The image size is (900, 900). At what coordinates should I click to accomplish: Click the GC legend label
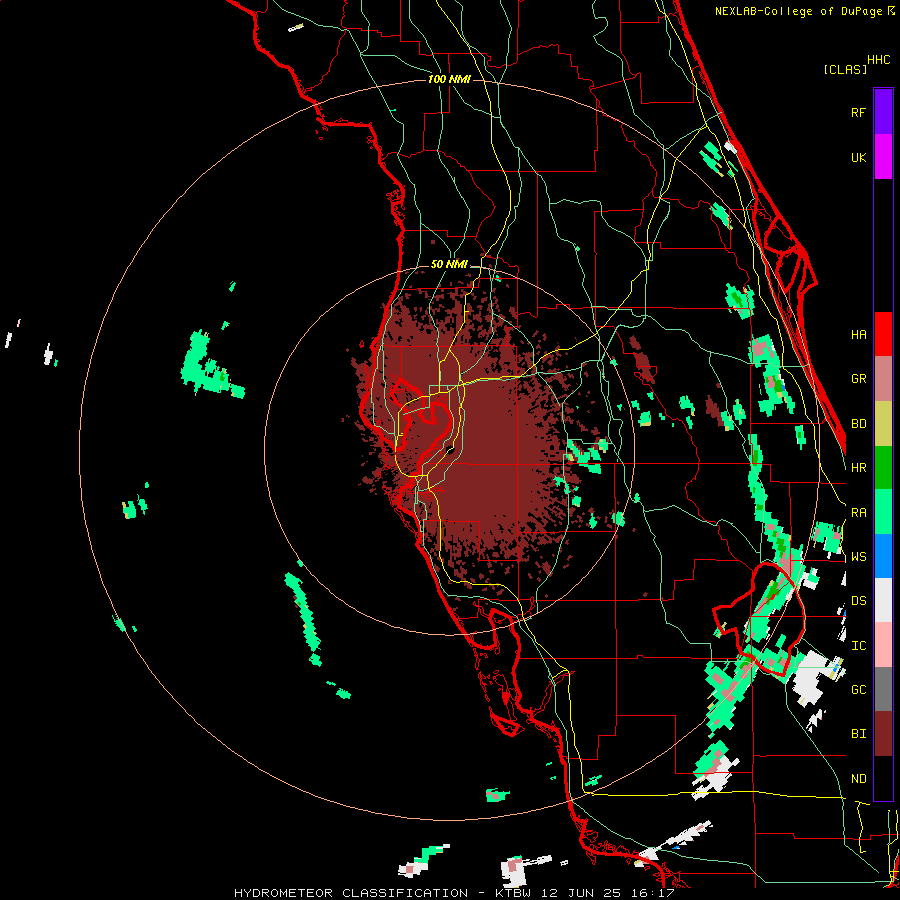858,689
